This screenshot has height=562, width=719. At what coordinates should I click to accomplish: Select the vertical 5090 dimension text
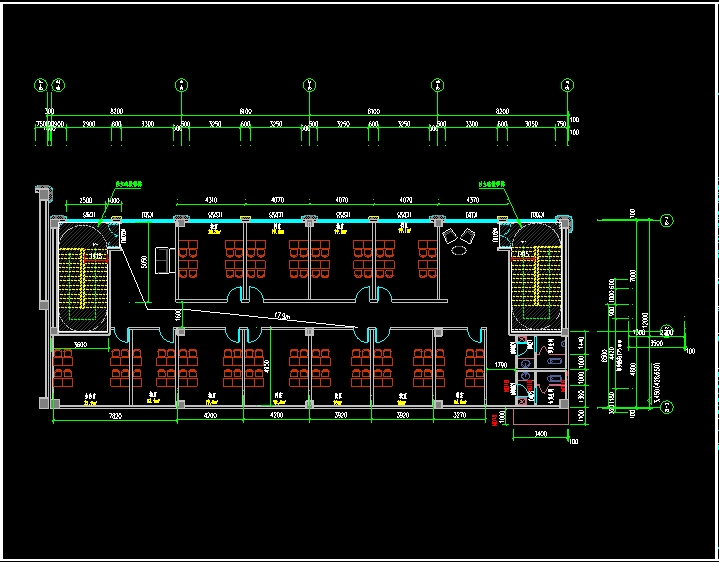pos(145,264)
